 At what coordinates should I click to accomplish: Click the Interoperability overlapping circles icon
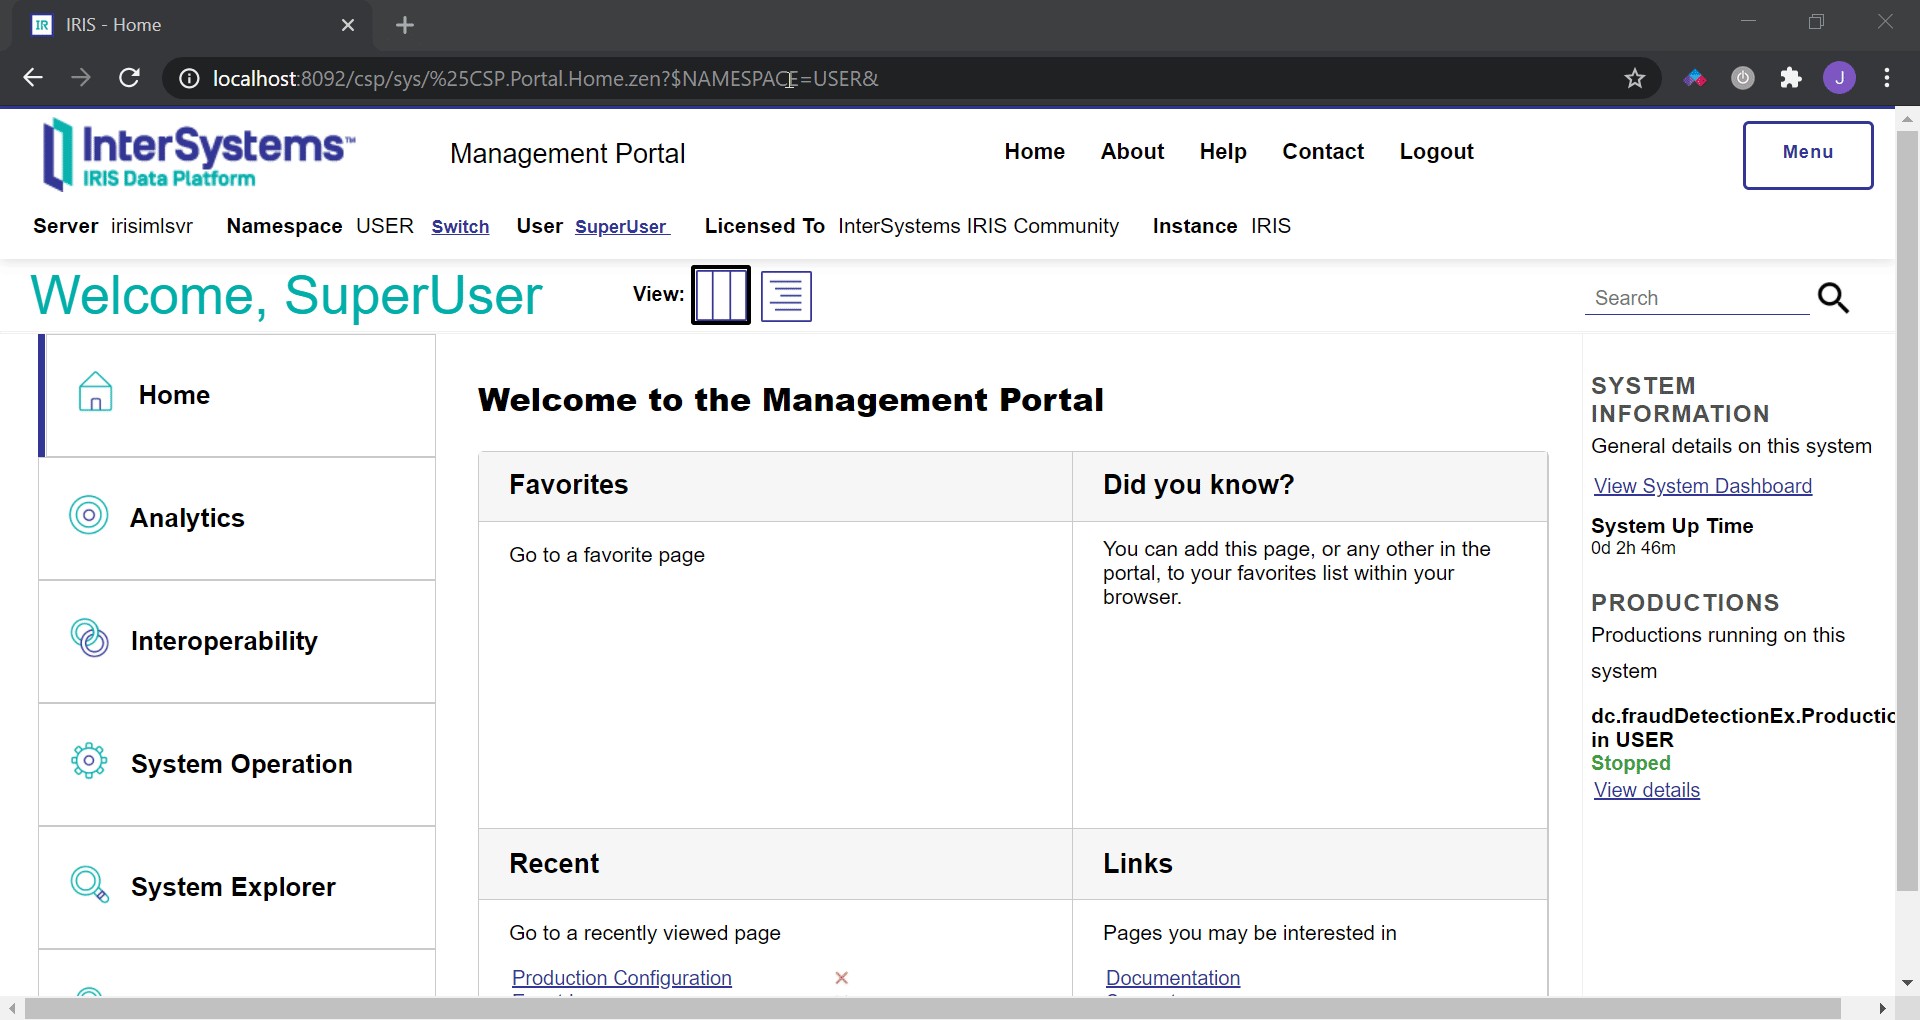[x=89, y=638]
